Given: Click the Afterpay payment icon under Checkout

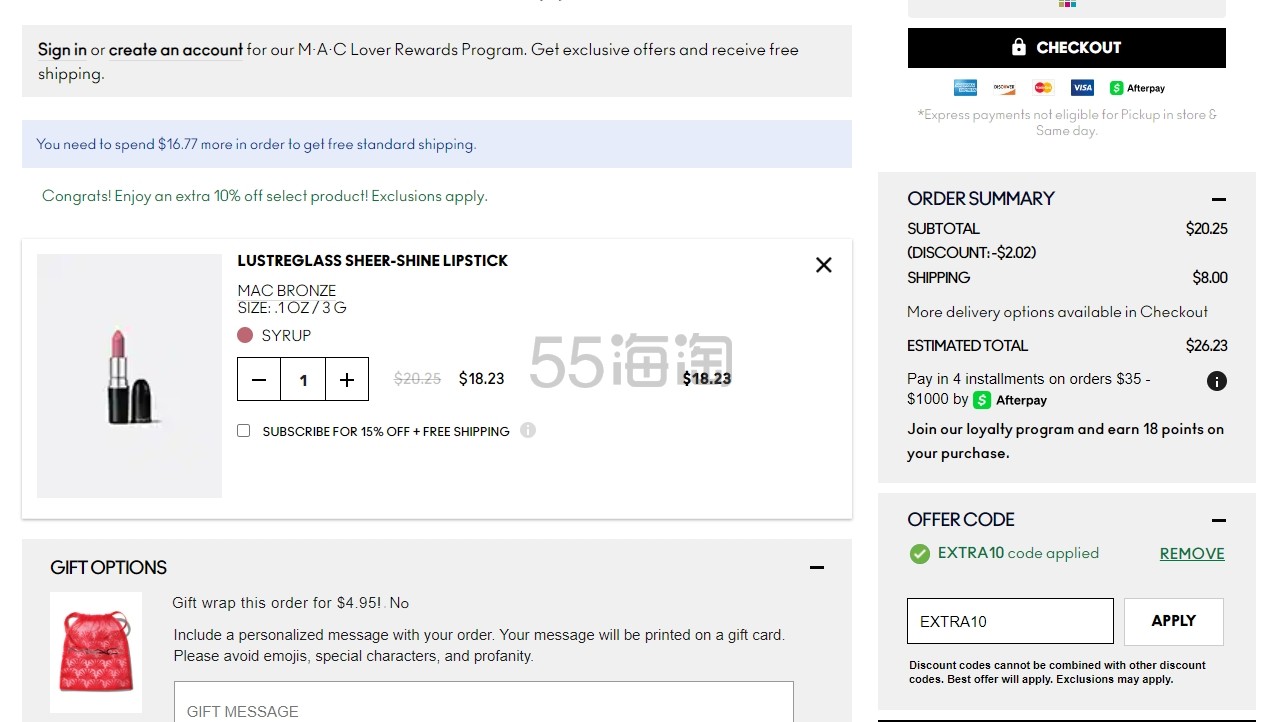Looking at the screenshot, I should pos(1137,88).
